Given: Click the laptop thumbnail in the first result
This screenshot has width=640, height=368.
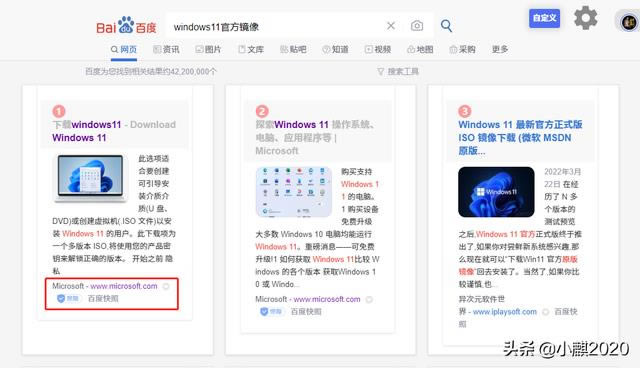Looking at the screenshot, I should [x=90, y=178].
